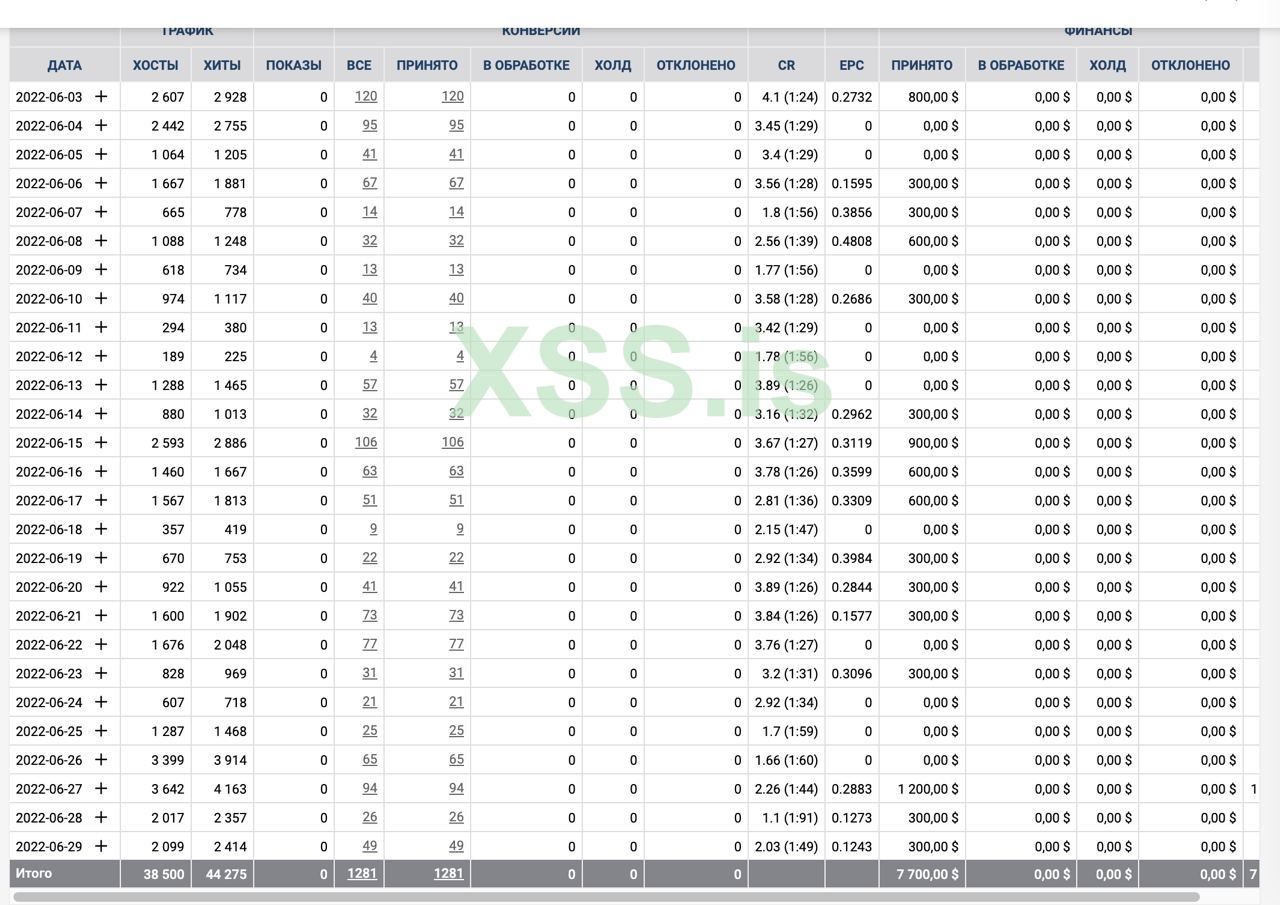Click the plus icon for 2022-06-27

click(x=101, y=789)
